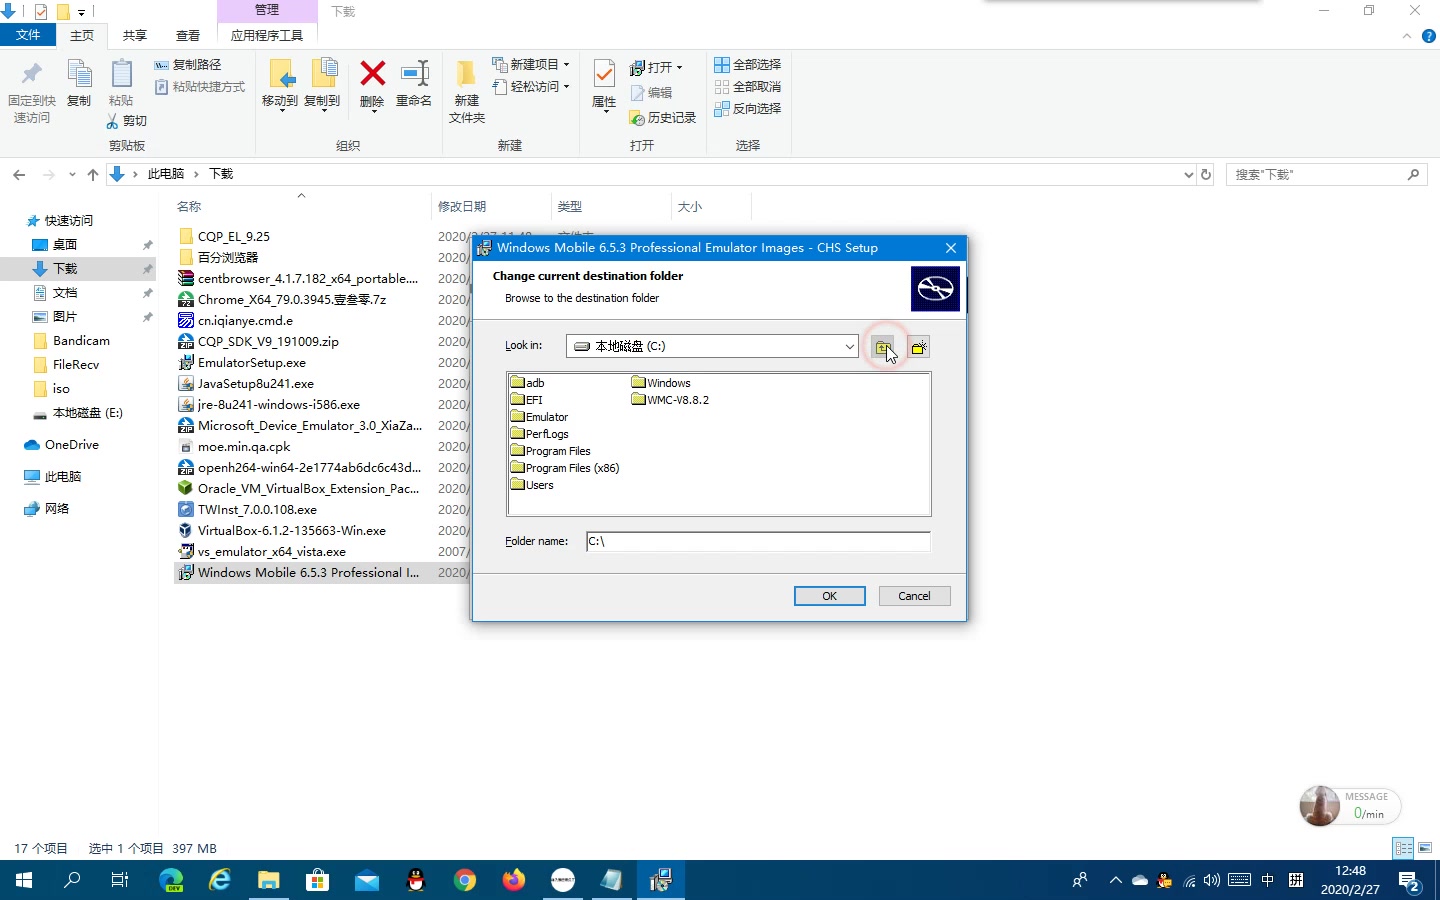Open Microsoft Store from taskbar
Viewport: 1440px width, 900px height.
coord(318,880)
